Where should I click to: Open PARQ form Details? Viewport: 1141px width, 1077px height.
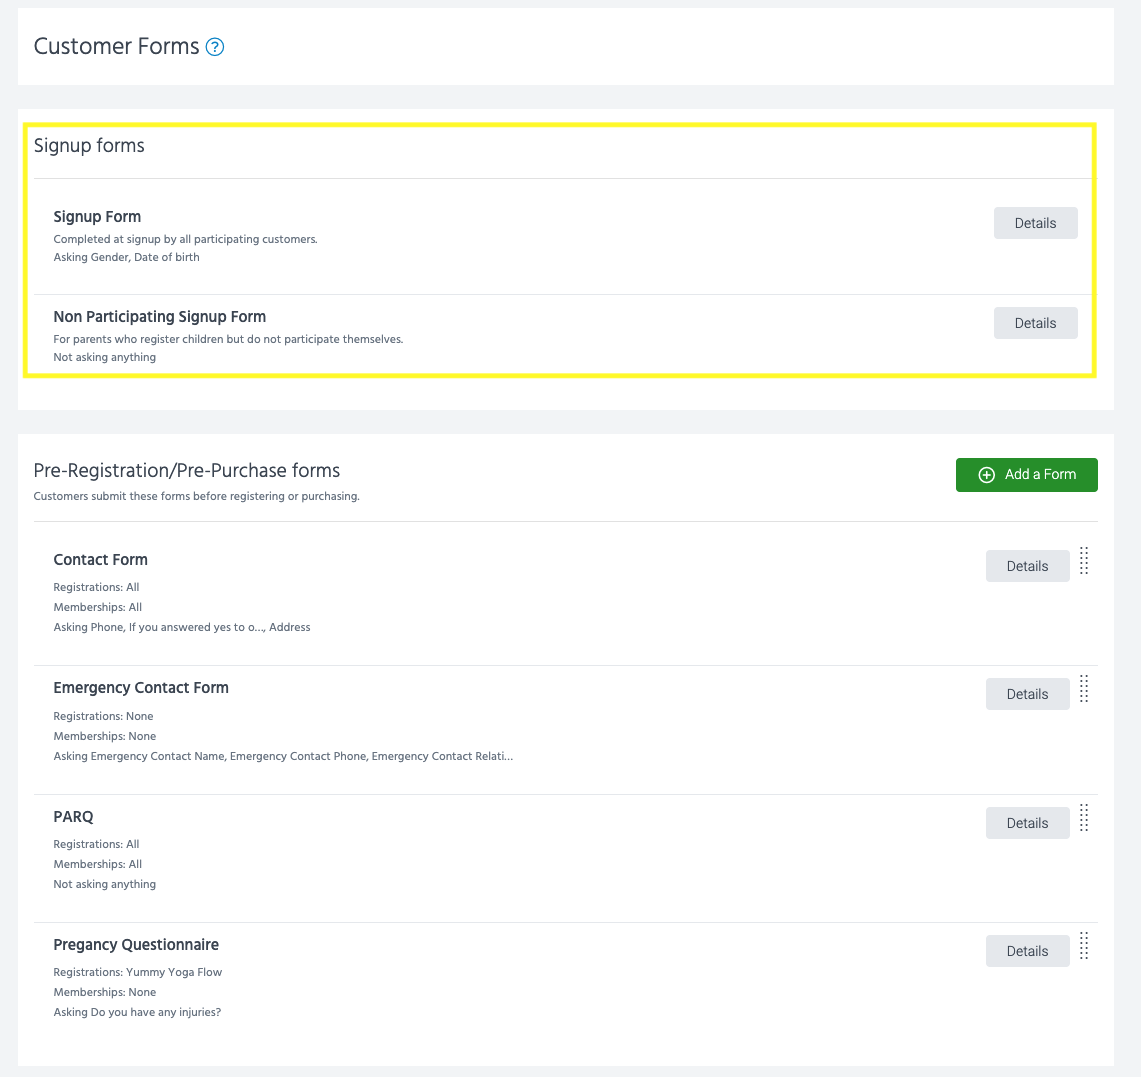(1027, 823)
